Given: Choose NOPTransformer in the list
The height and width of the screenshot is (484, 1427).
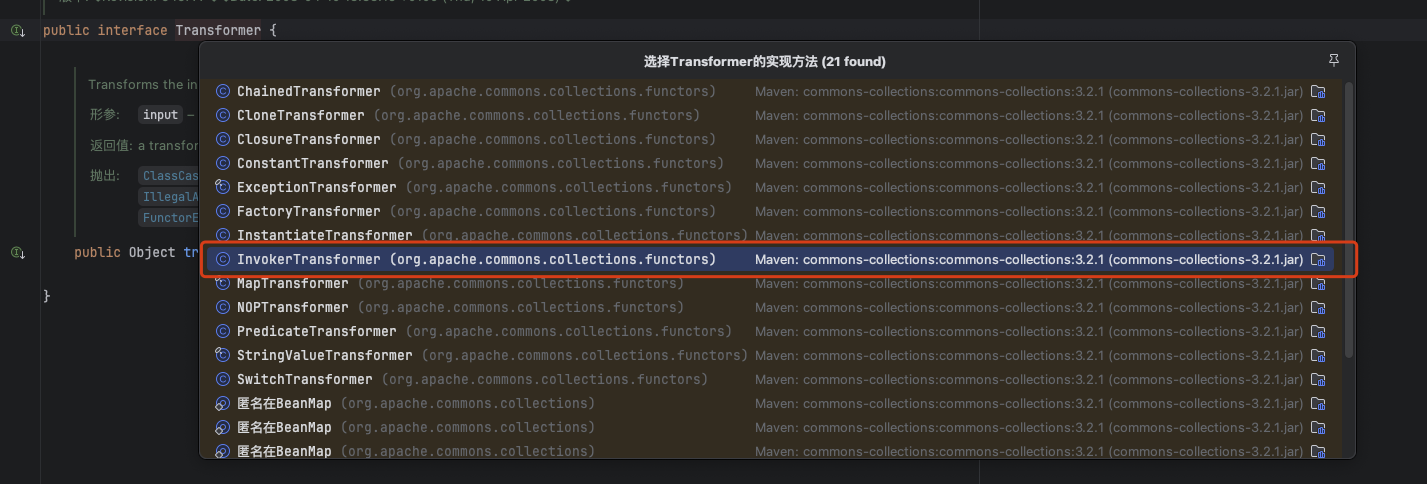Looking at the screenshot, I should pyautogui.click(x=292, y=307).
